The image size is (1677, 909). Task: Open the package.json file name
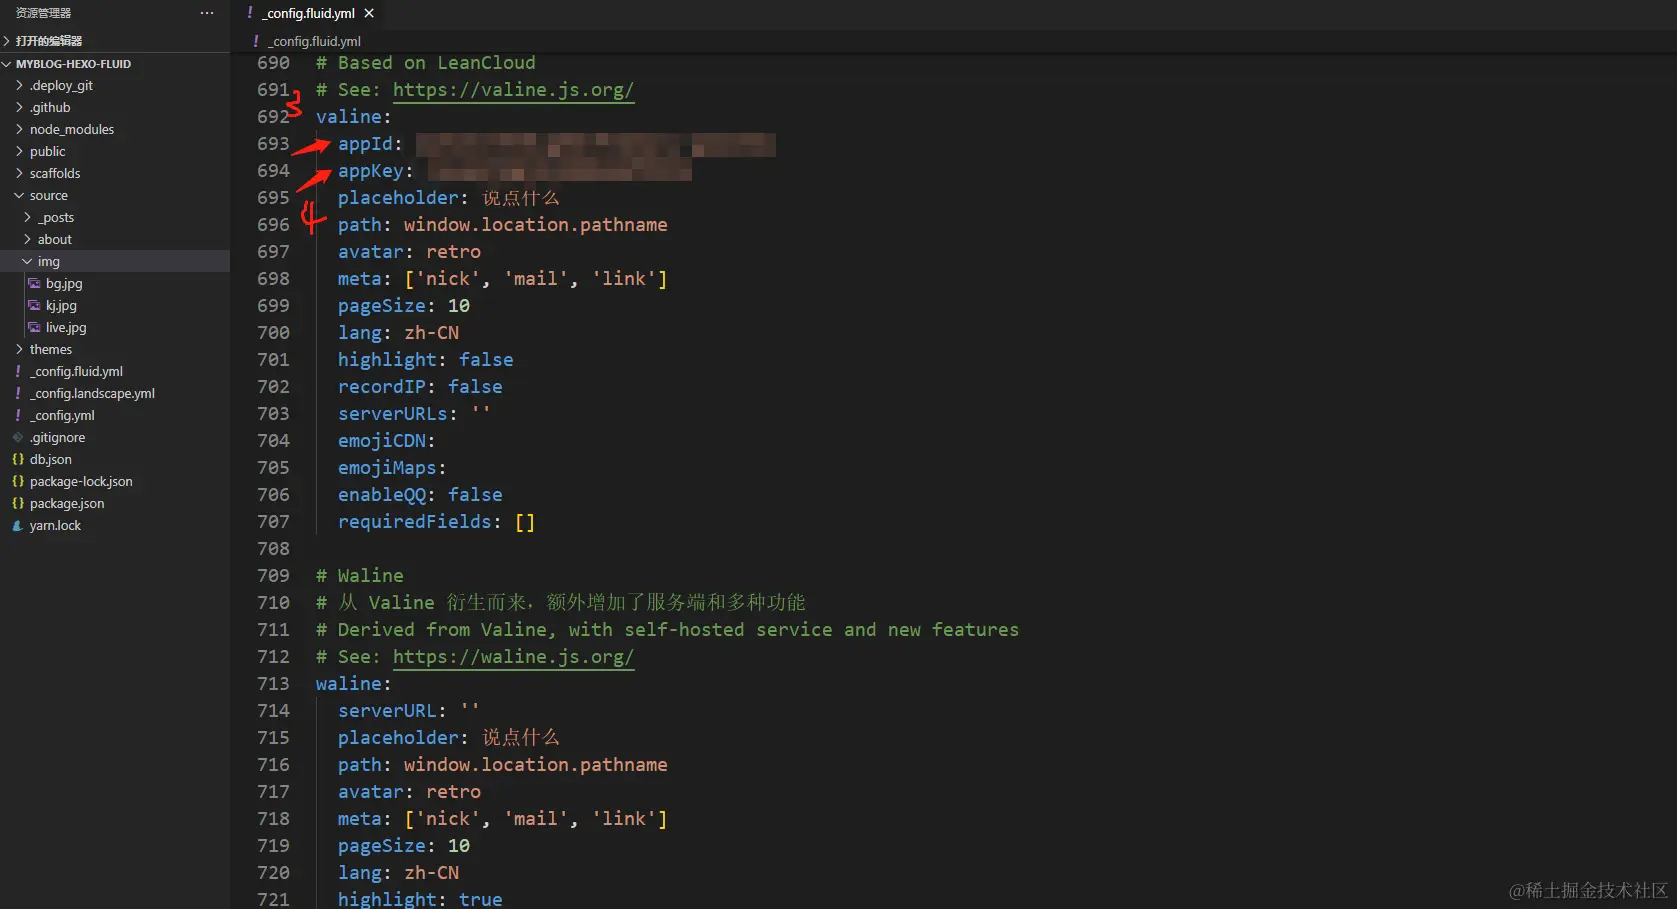coord(67,503)
